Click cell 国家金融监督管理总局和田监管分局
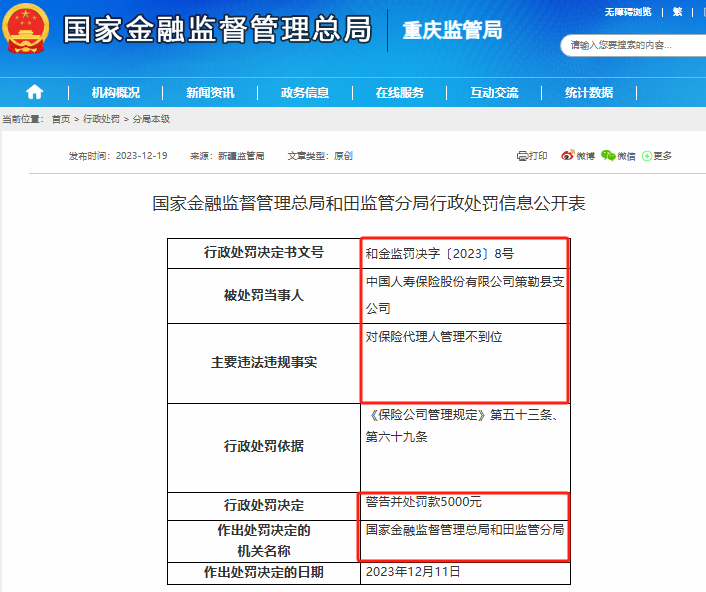This screenshot has width=706, height=592. pos(466,541)
